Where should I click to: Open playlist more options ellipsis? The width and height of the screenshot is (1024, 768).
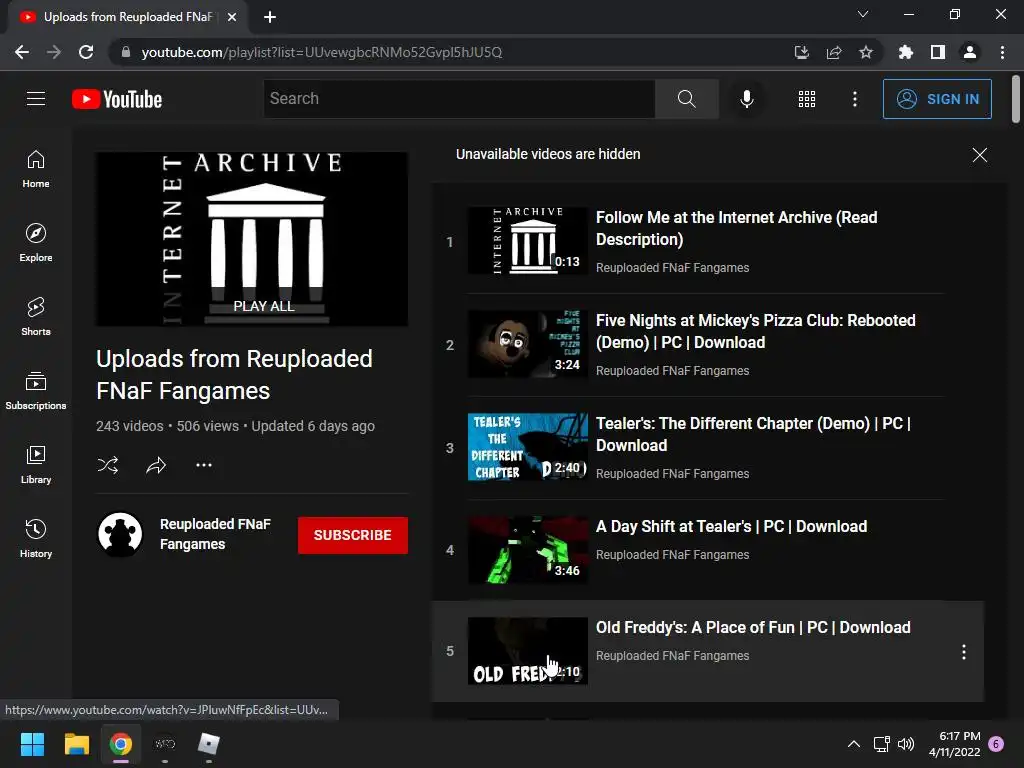[x=204, y=465]
